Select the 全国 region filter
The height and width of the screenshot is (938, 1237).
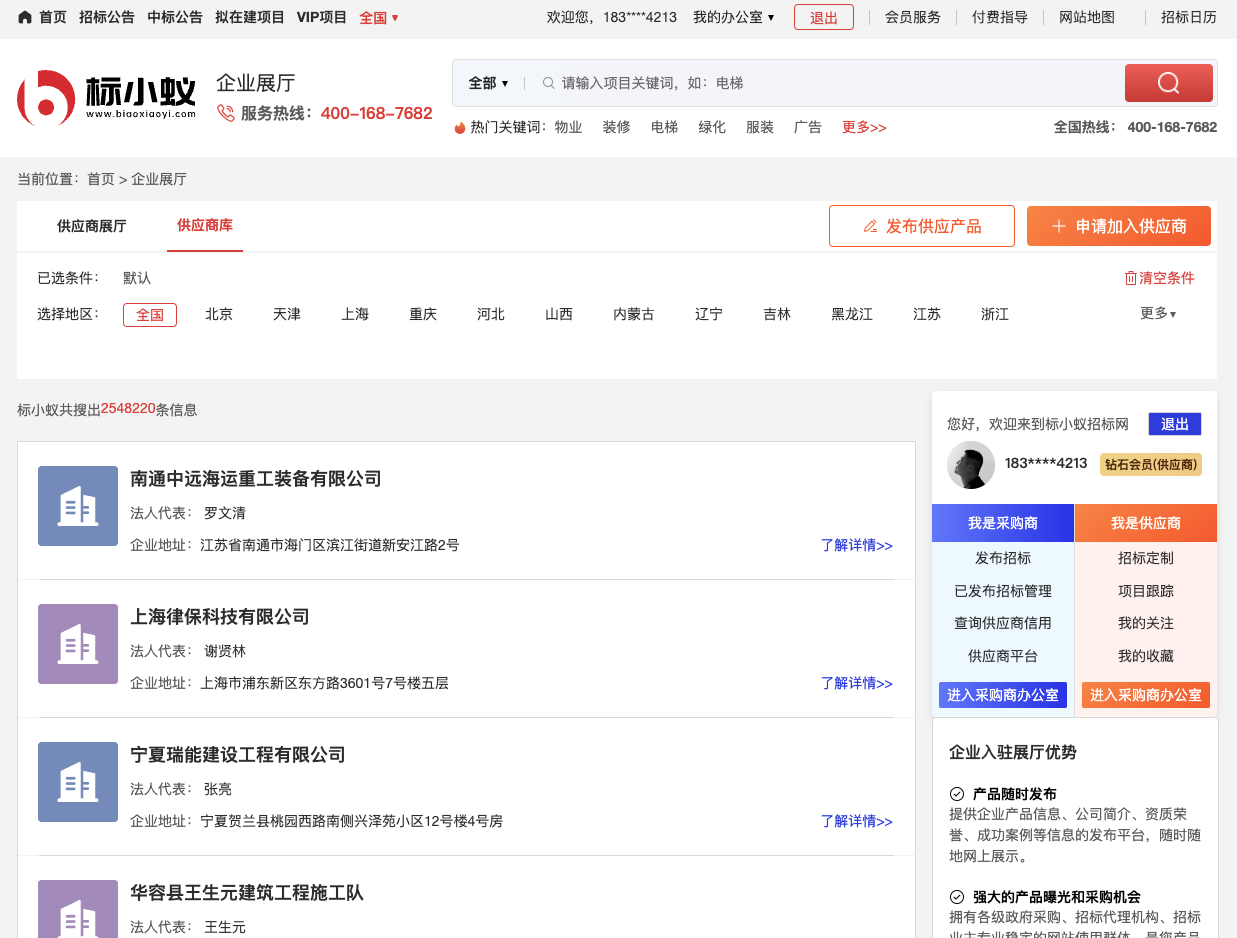click(x=150, y=314)
